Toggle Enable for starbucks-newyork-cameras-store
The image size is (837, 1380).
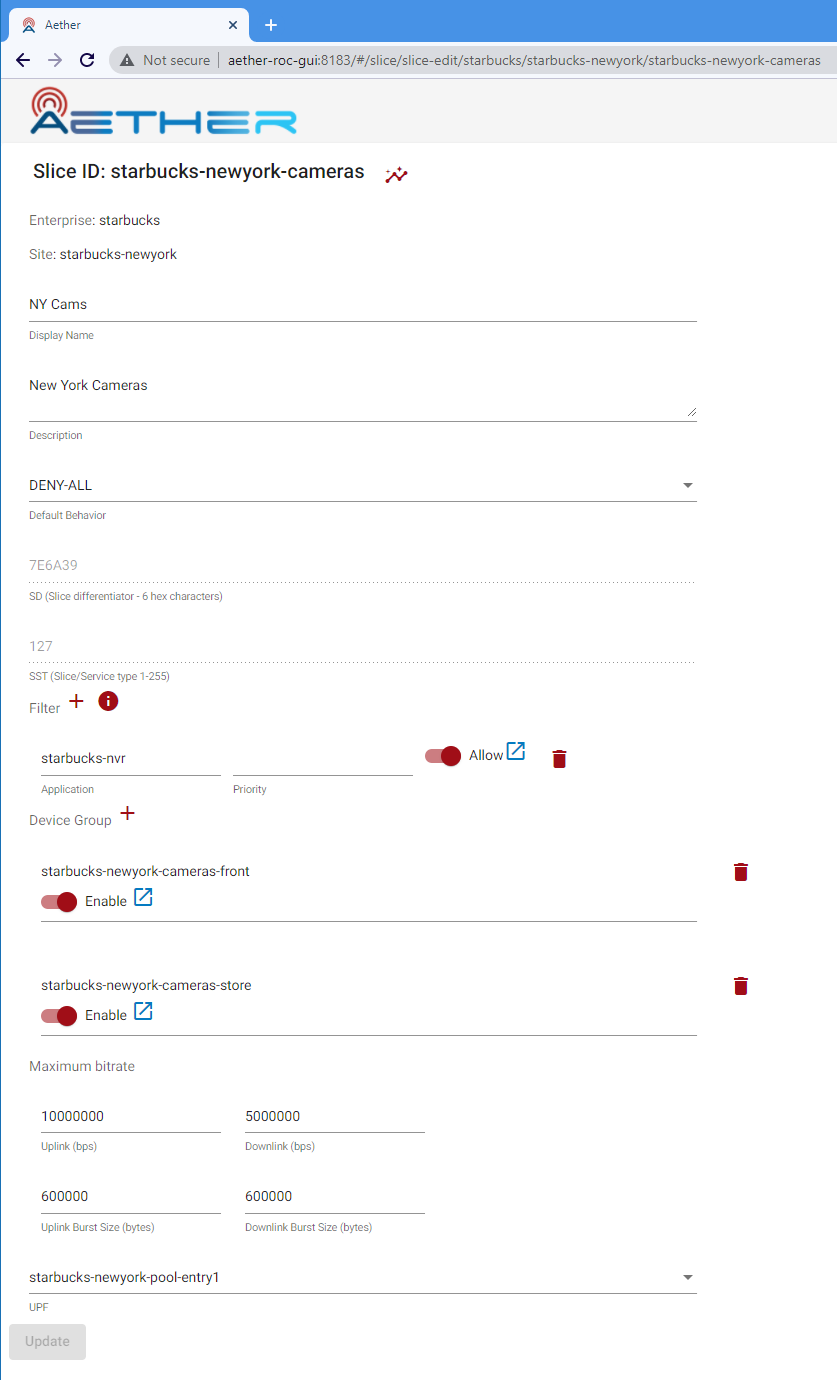click(x=59, y=1016)
